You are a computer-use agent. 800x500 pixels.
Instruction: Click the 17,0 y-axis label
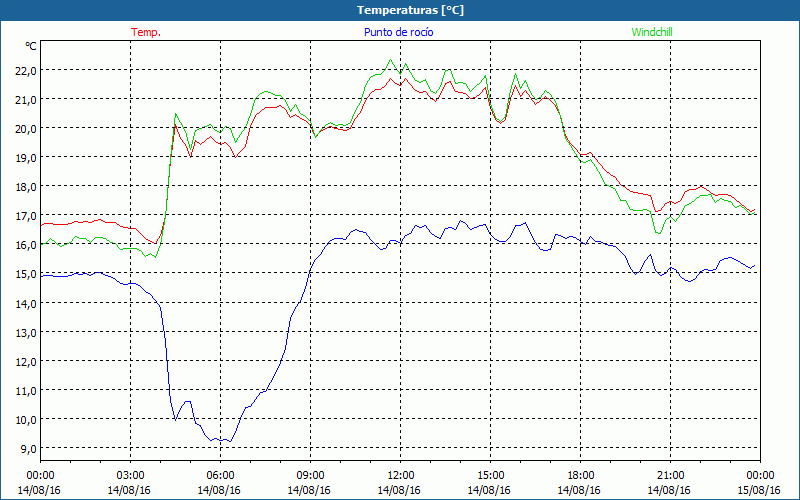(x=26, y=216)
